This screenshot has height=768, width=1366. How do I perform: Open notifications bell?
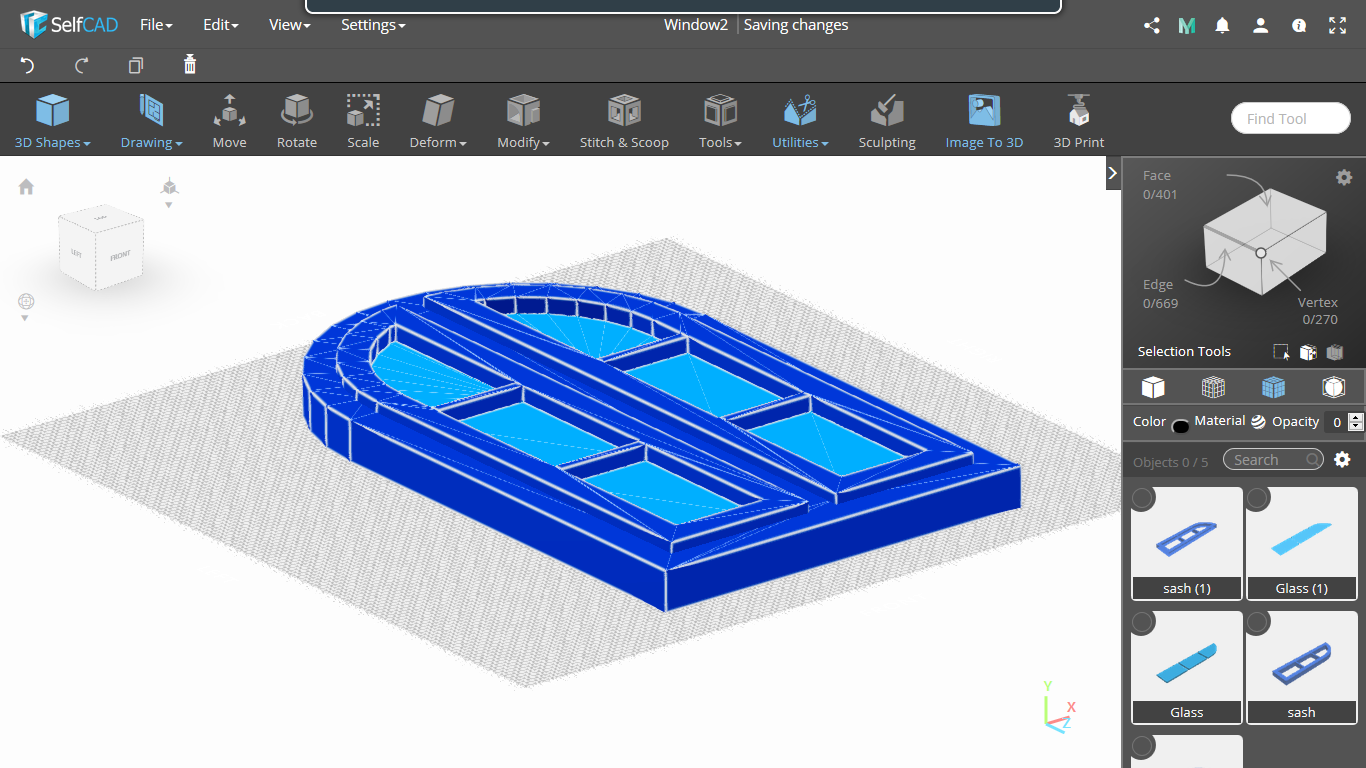(1222, 26)
